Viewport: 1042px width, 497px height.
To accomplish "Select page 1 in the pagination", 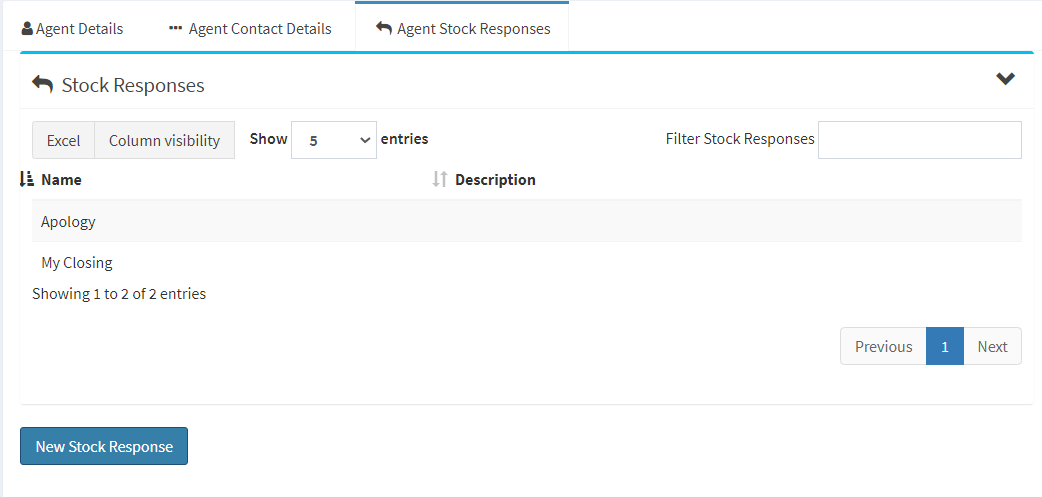I will pyautogui.click(x=944, y=346).
